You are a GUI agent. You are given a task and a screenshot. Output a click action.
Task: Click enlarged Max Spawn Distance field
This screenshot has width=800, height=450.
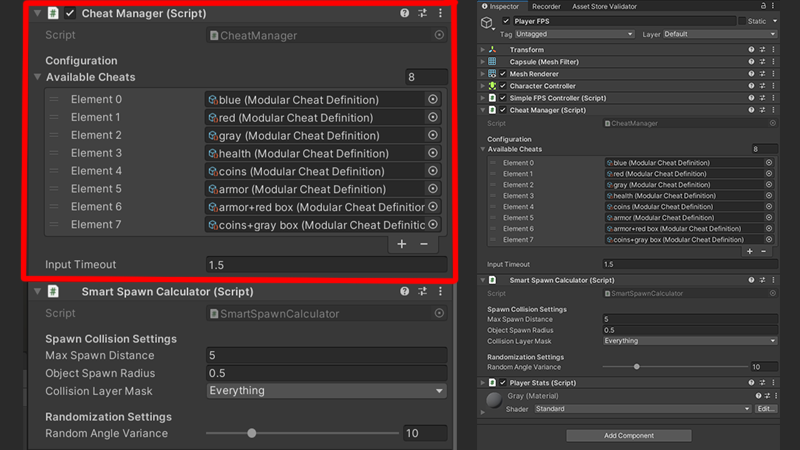click(x=327, y=355)
